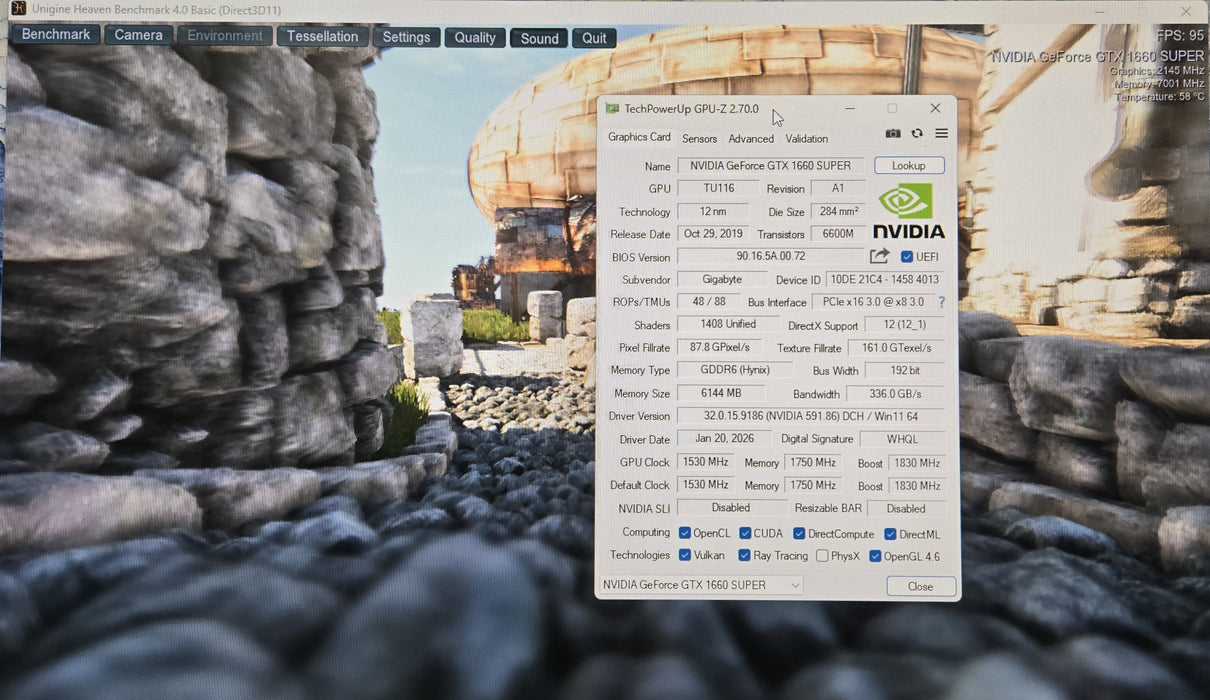Click the GPU-Z title bar app icon
Screen dimensions: 1210x700
[612, 108]
